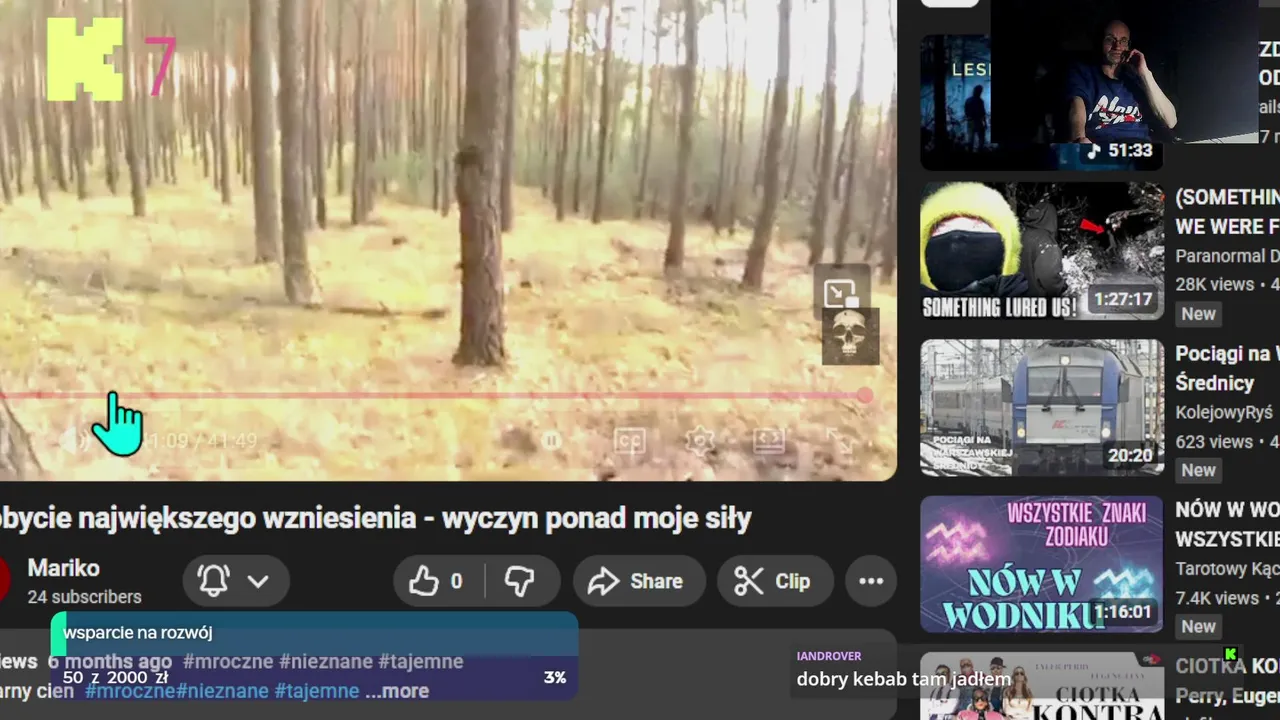Visit the KolejowyRyś channel name
The width and height of the screenshot is (1280, 720).
1224,413
